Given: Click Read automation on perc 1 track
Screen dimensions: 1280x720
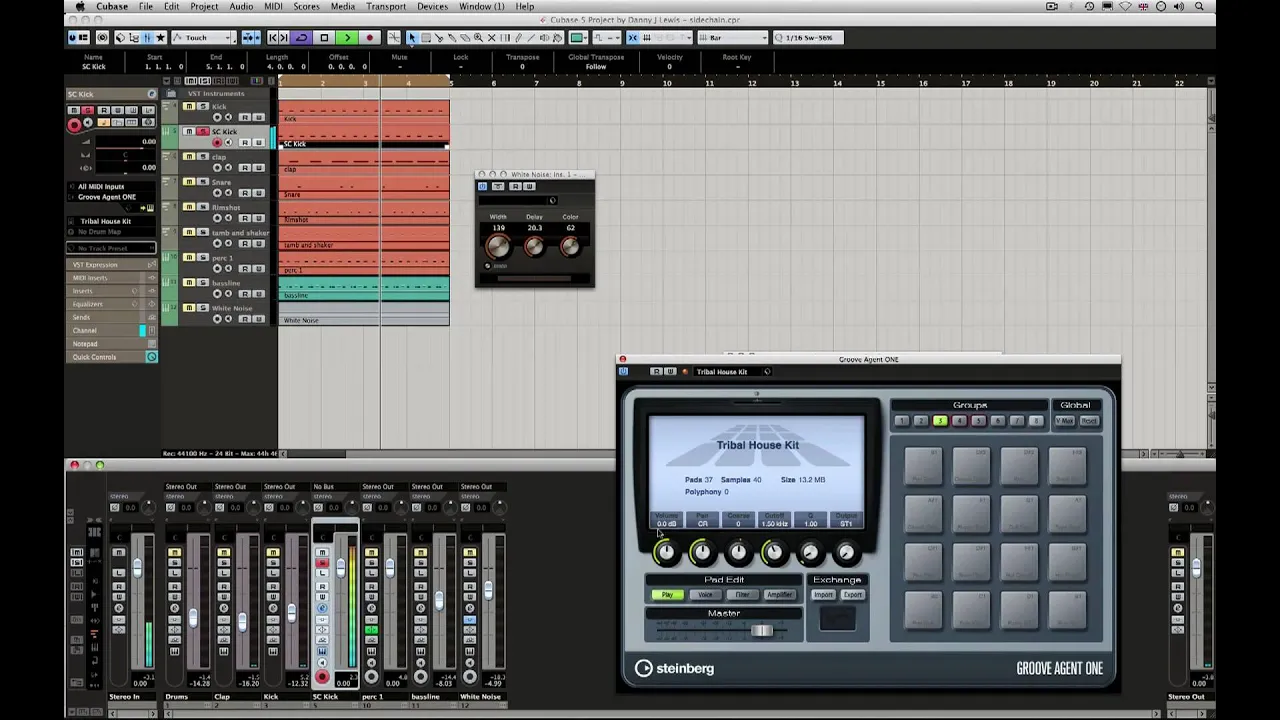Looking at the screenshot, I should pyautogui.click(x=244, y=268).
